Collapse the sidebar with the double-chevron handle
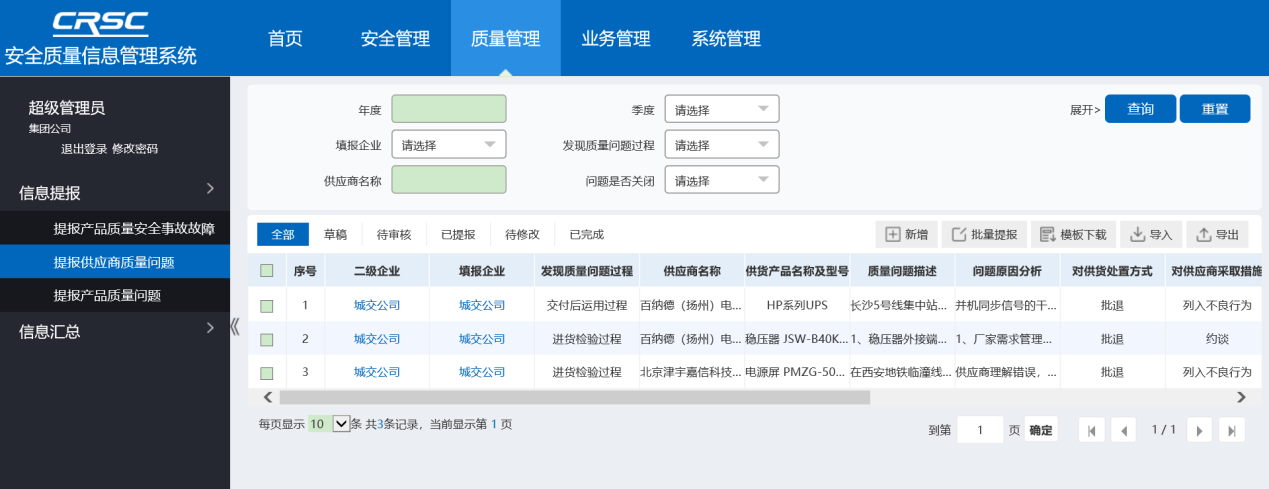 (x=236, y=327)
